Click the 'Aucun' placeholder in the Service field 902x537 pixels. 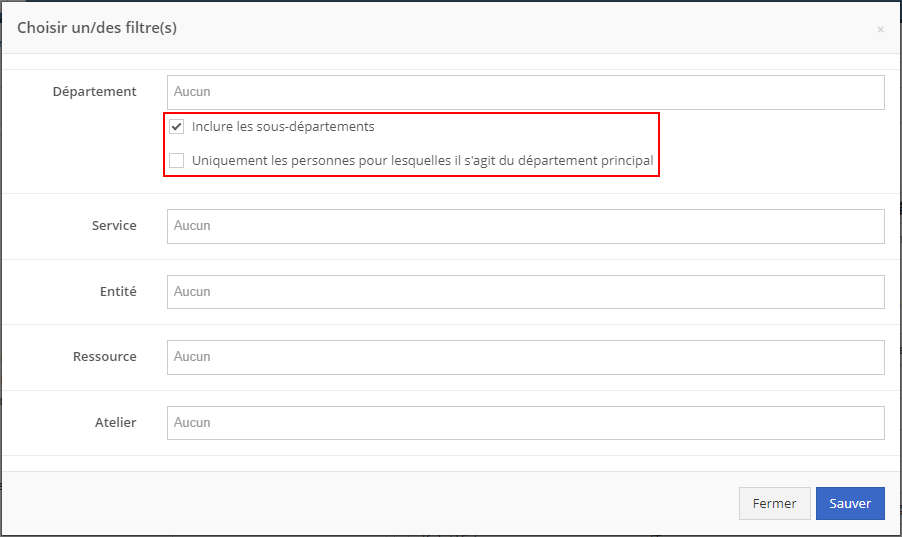[192, 226]
